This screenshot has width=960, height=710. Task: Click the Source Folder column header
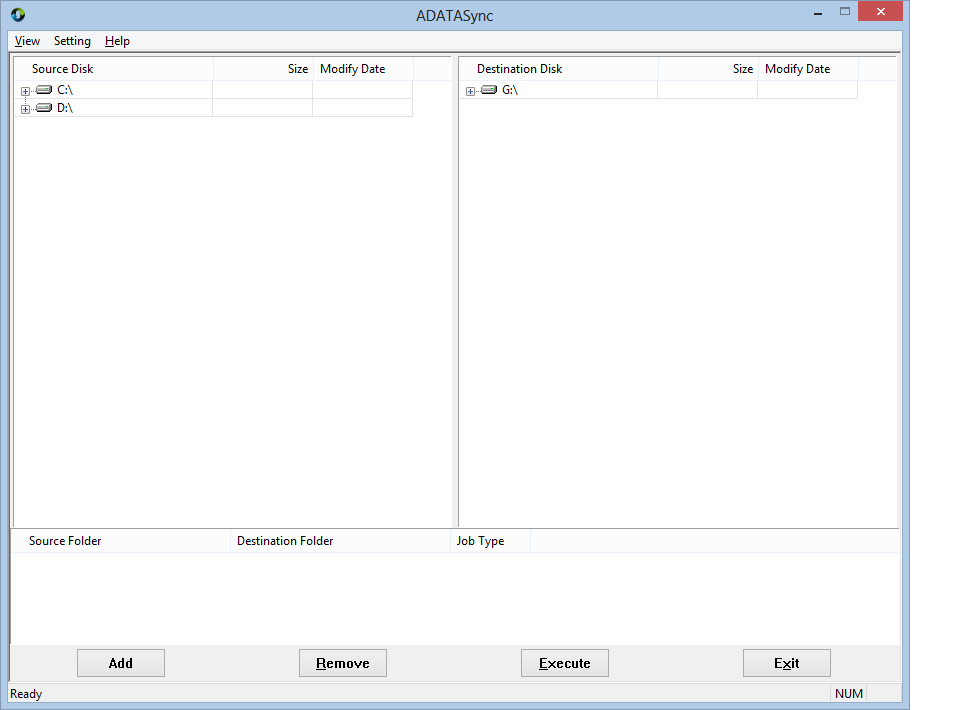point(121,541)
